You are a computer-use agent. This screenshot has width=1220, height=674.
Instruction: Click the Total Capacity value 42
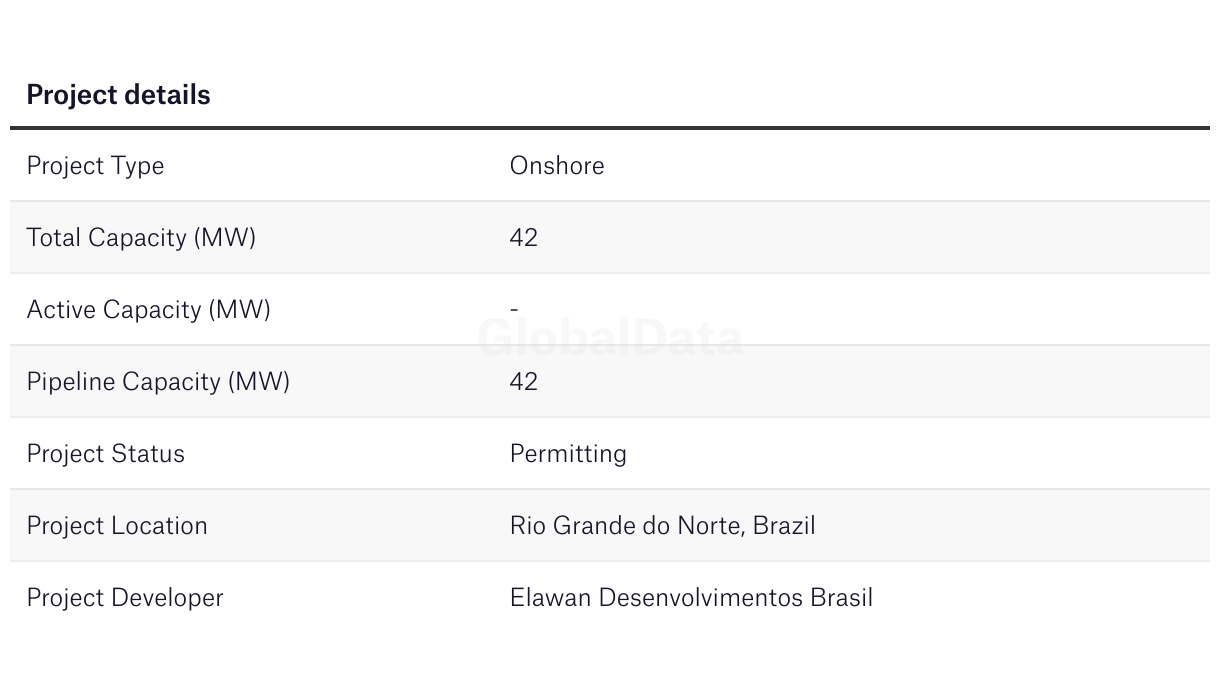click(524, 237)
